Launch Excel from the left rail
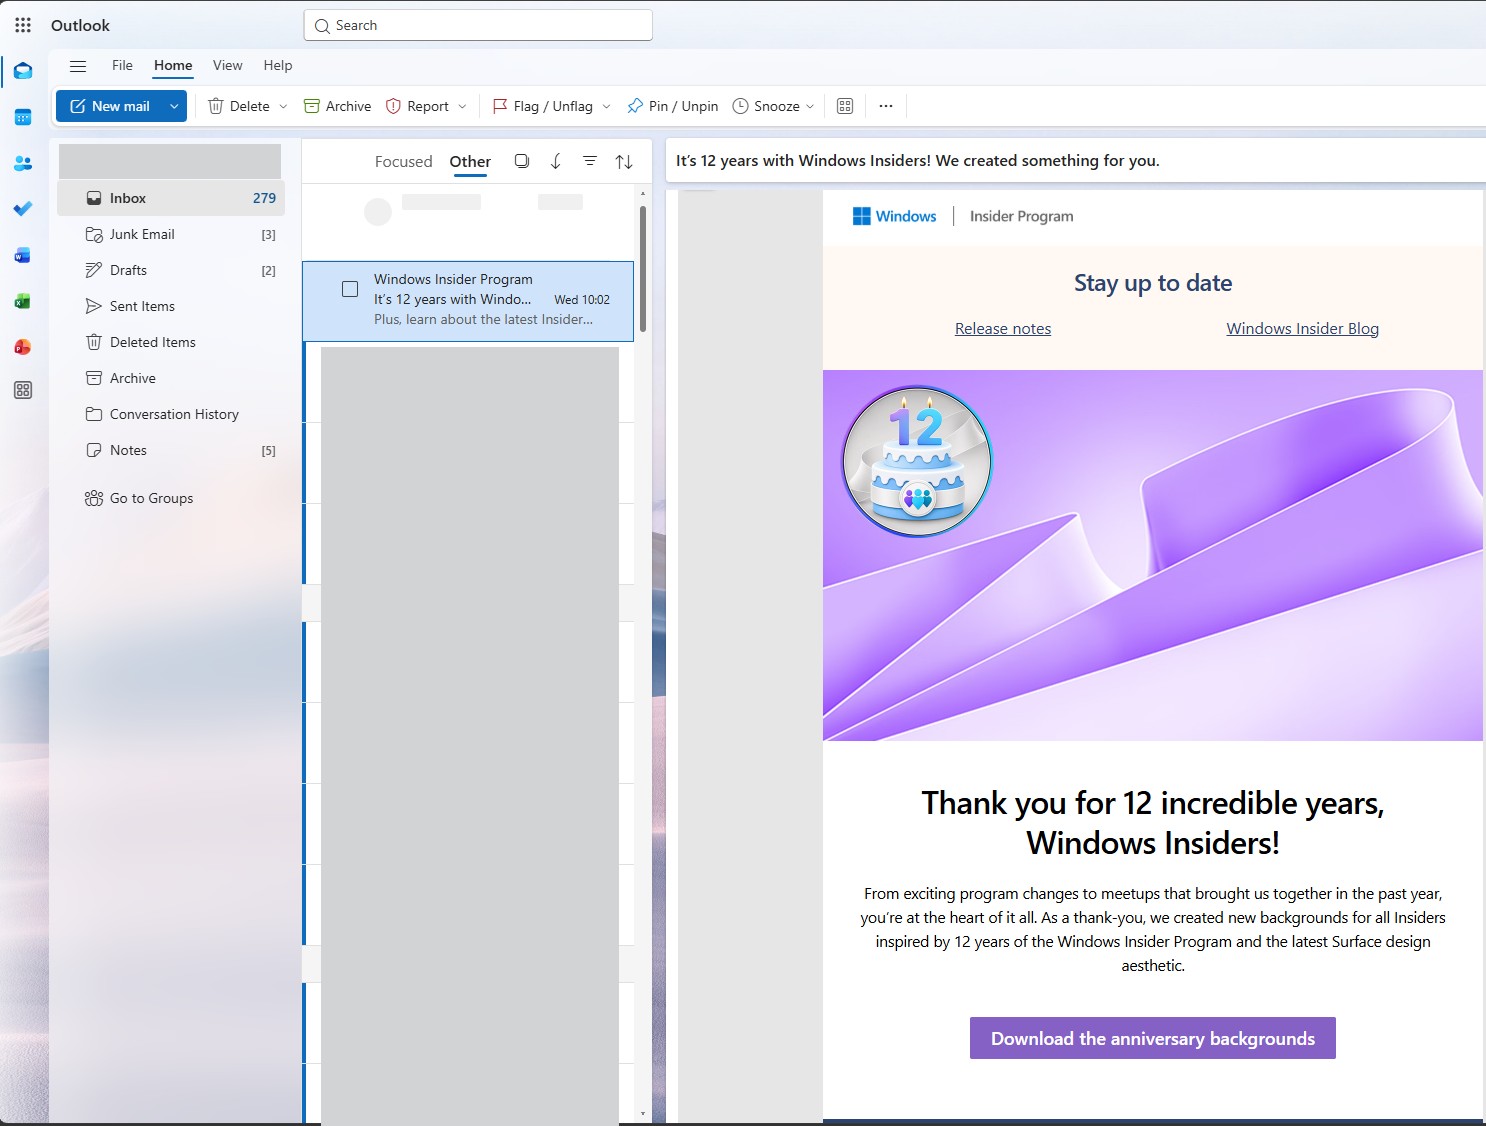Viewport: 1486px width, 1126px height. click(x=23, y=301)
